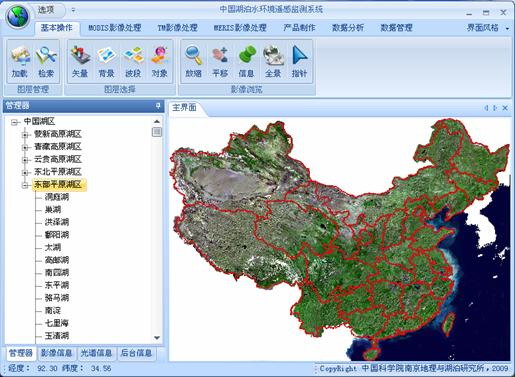Switch to the 光谱信息 bottom tab
The height and width of the screenshot is (377, 515).
click(96, 353)
